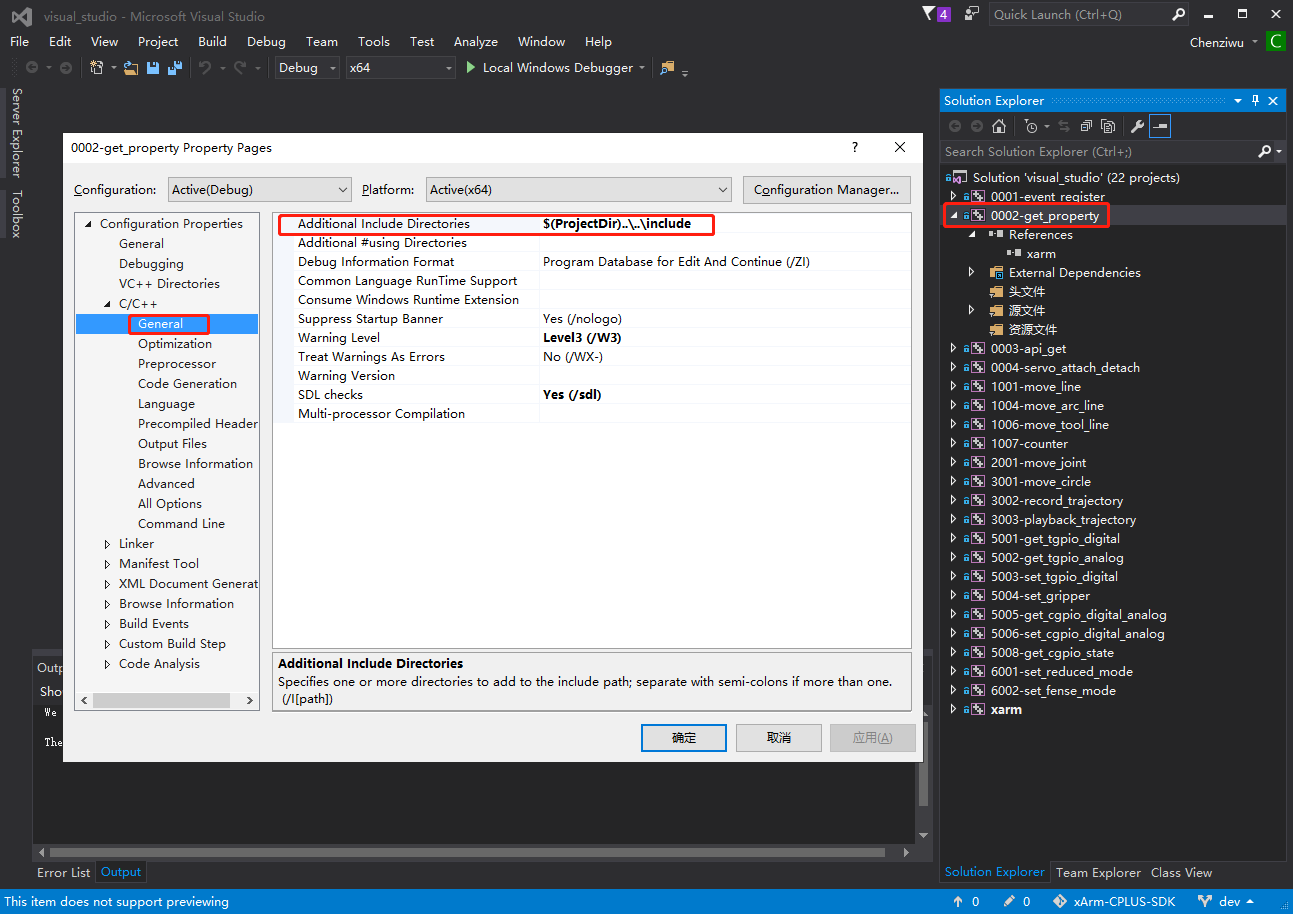Viewport: 1293px width, 914px height.
Task: Collapse the 0002-get_property project node
Action: pyautogui.click(x=953, y=216)
